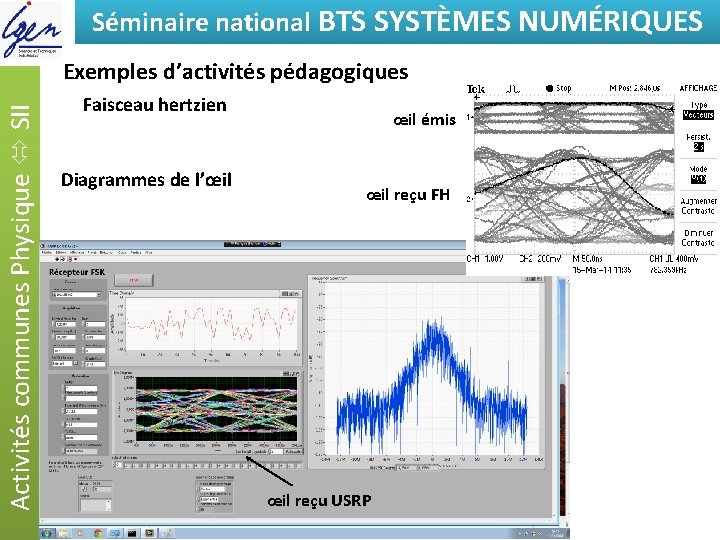Viewport: 720px width, 540px height.
Task: Click the 'œil reçu FH' label
Action: 408,195
